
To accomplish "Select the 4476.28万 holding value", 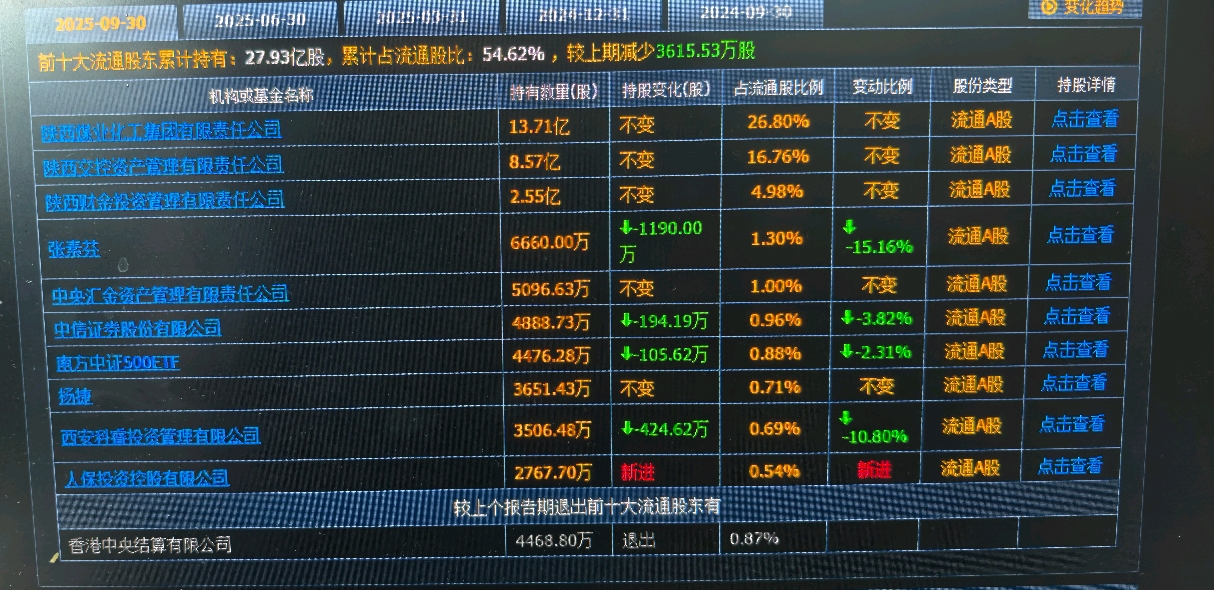I will (550, 355).
